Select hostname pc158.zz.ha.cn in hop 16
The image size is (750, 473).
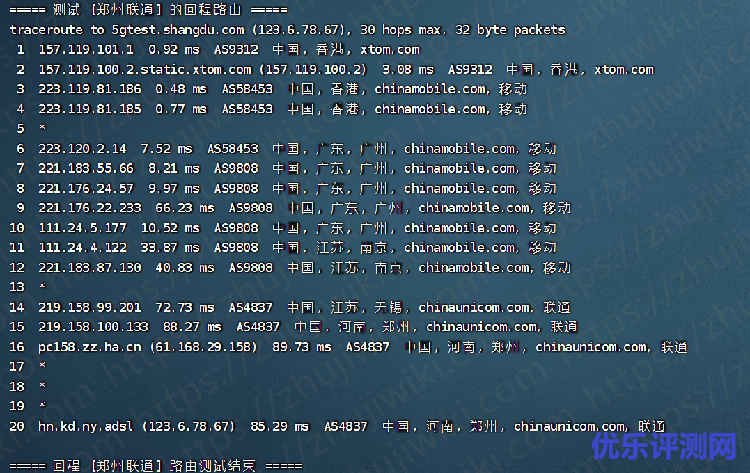(x=90, y=347)
